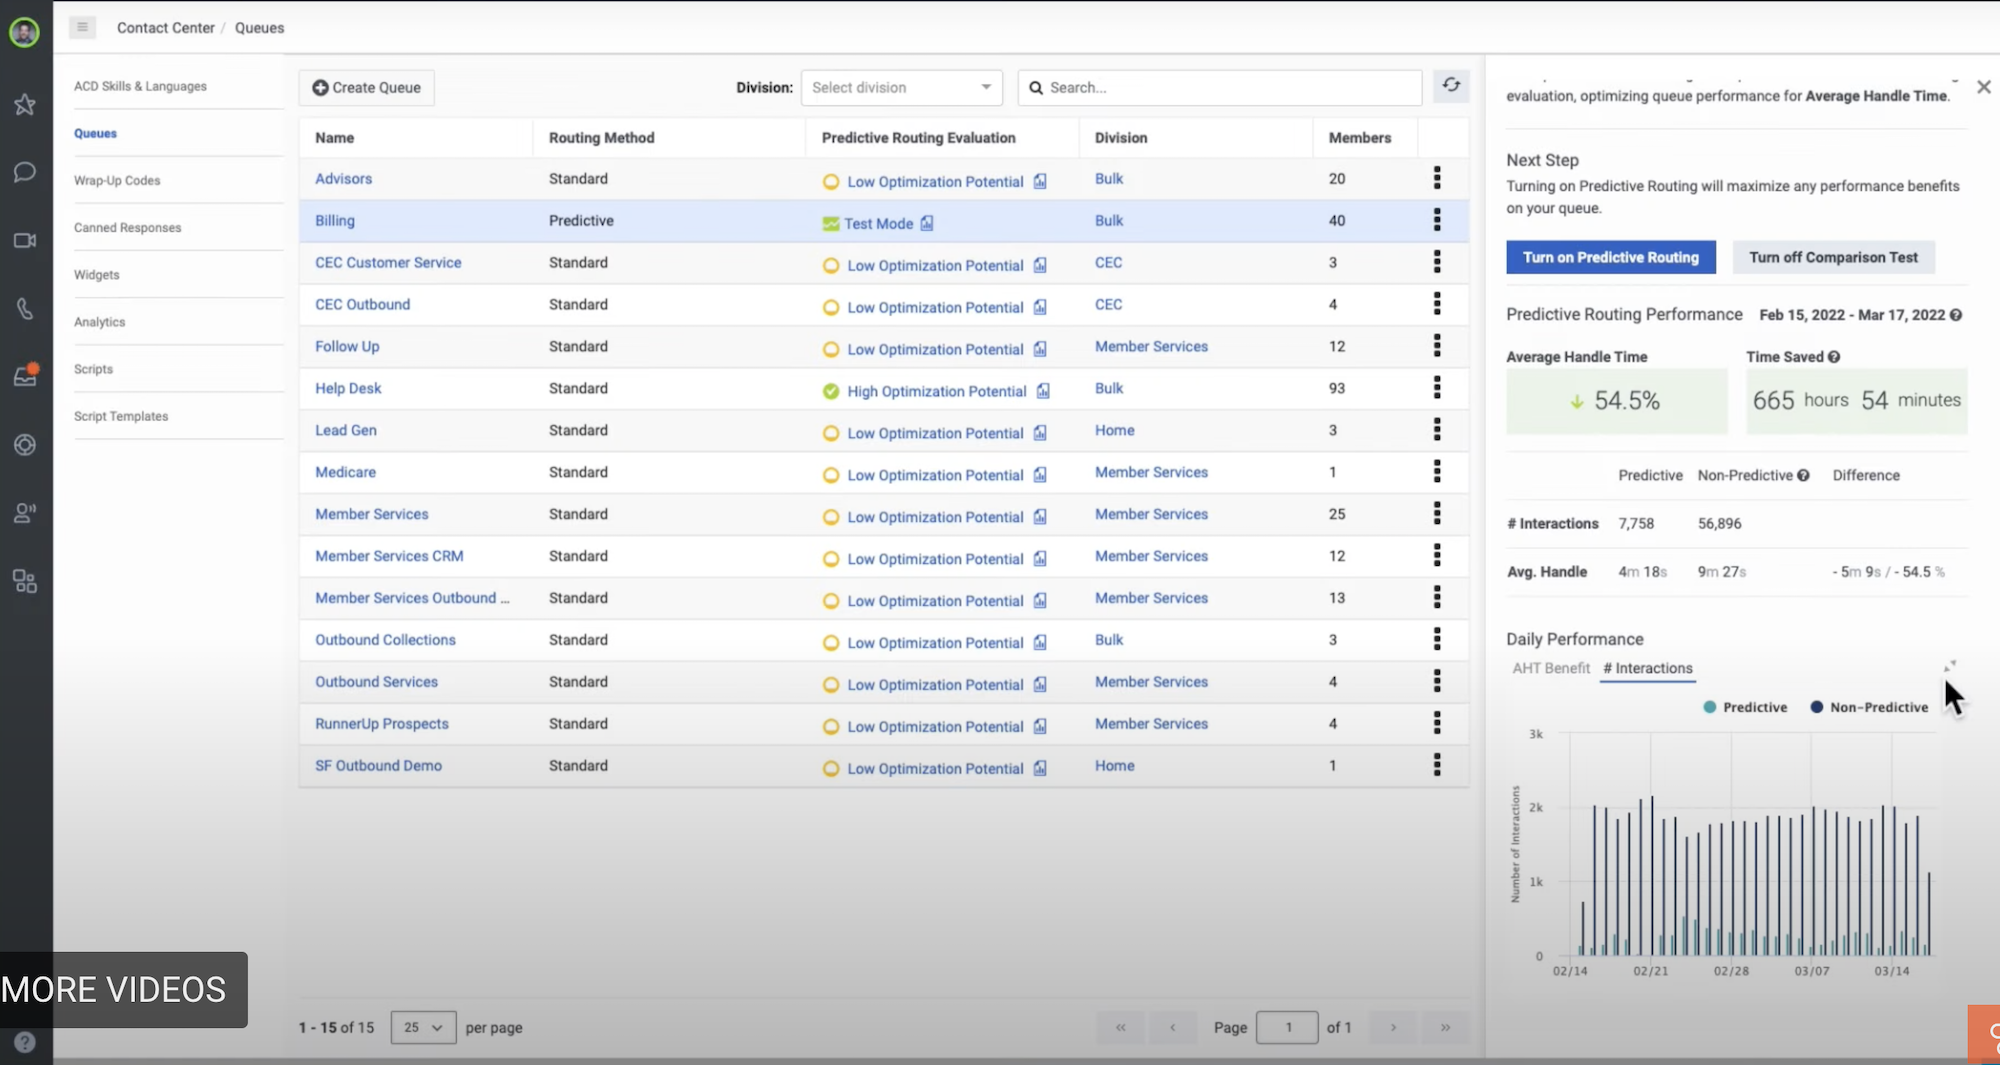Open the favorites star icon in sidebar
The image size is (2000, 1065).
coord(25,104)
